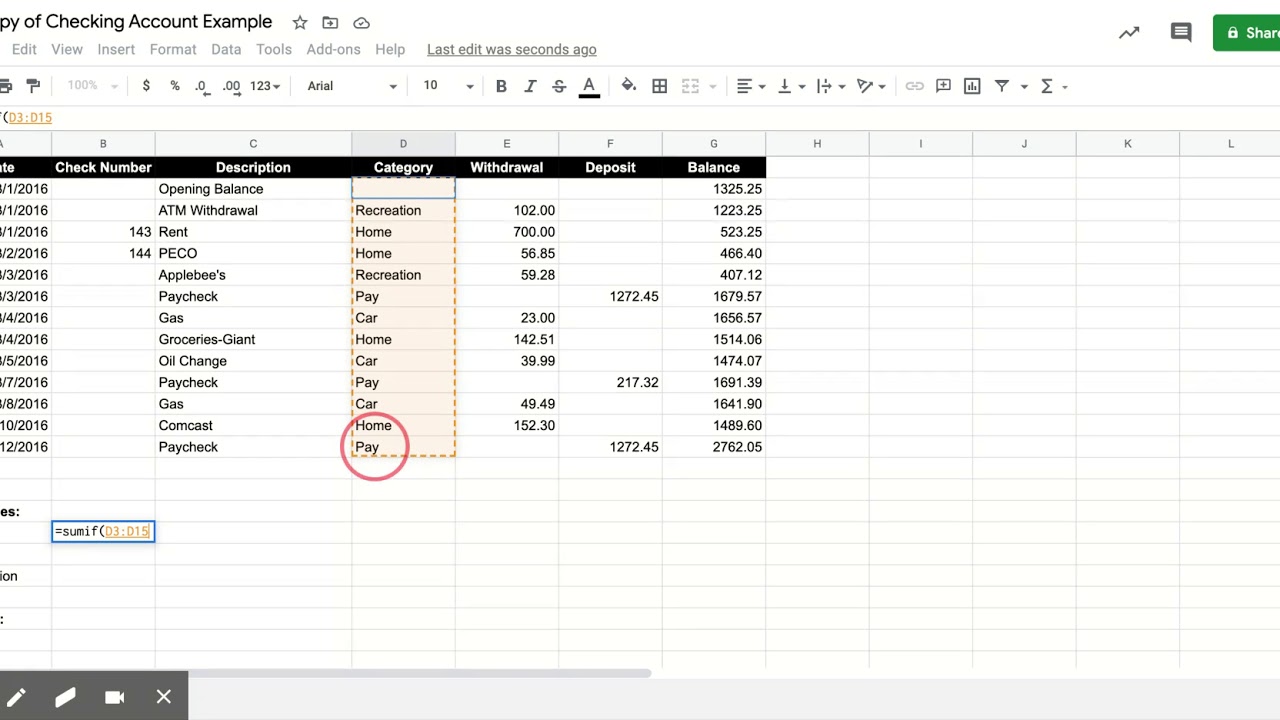Open the Help menu

click(x=390, y=49)
